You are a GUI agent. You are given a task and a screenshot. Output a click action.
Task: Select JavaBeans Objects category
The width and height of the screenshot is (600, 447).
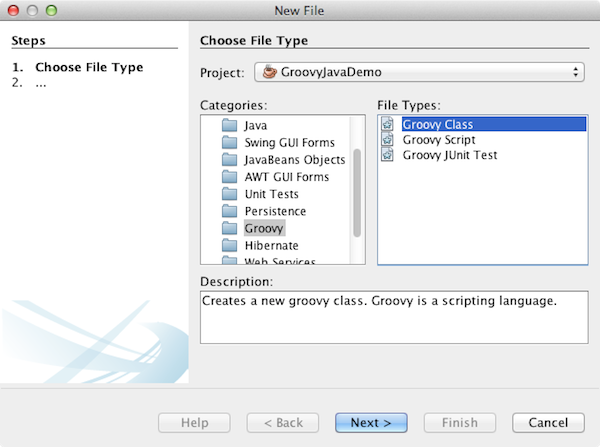pyautogui.click(x=294, y=160)
